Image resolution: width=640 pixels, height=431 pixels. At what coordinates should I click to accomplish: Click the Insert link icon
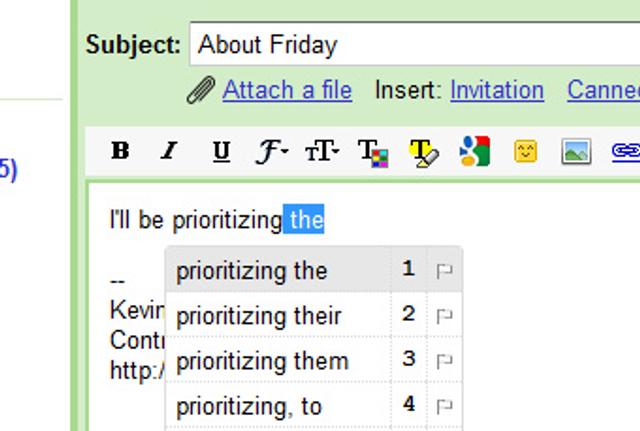click(x=626, y=151)
